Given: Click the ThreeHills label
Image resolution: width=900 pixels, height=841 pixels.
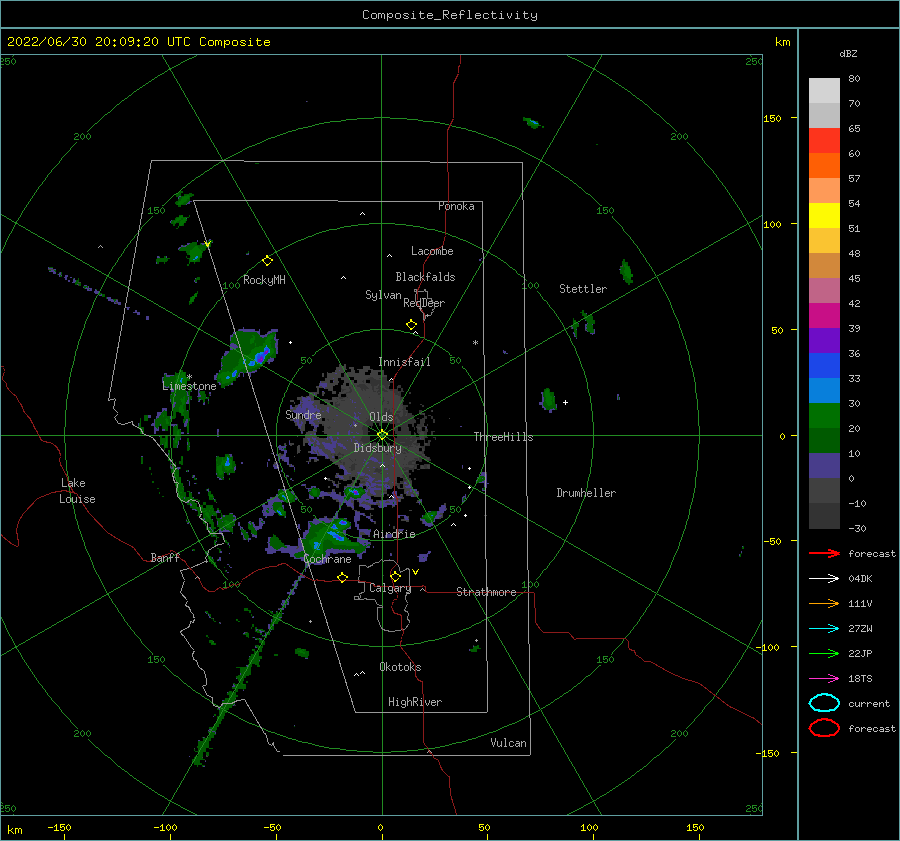Looking at the screenshot, I should 503,437.
